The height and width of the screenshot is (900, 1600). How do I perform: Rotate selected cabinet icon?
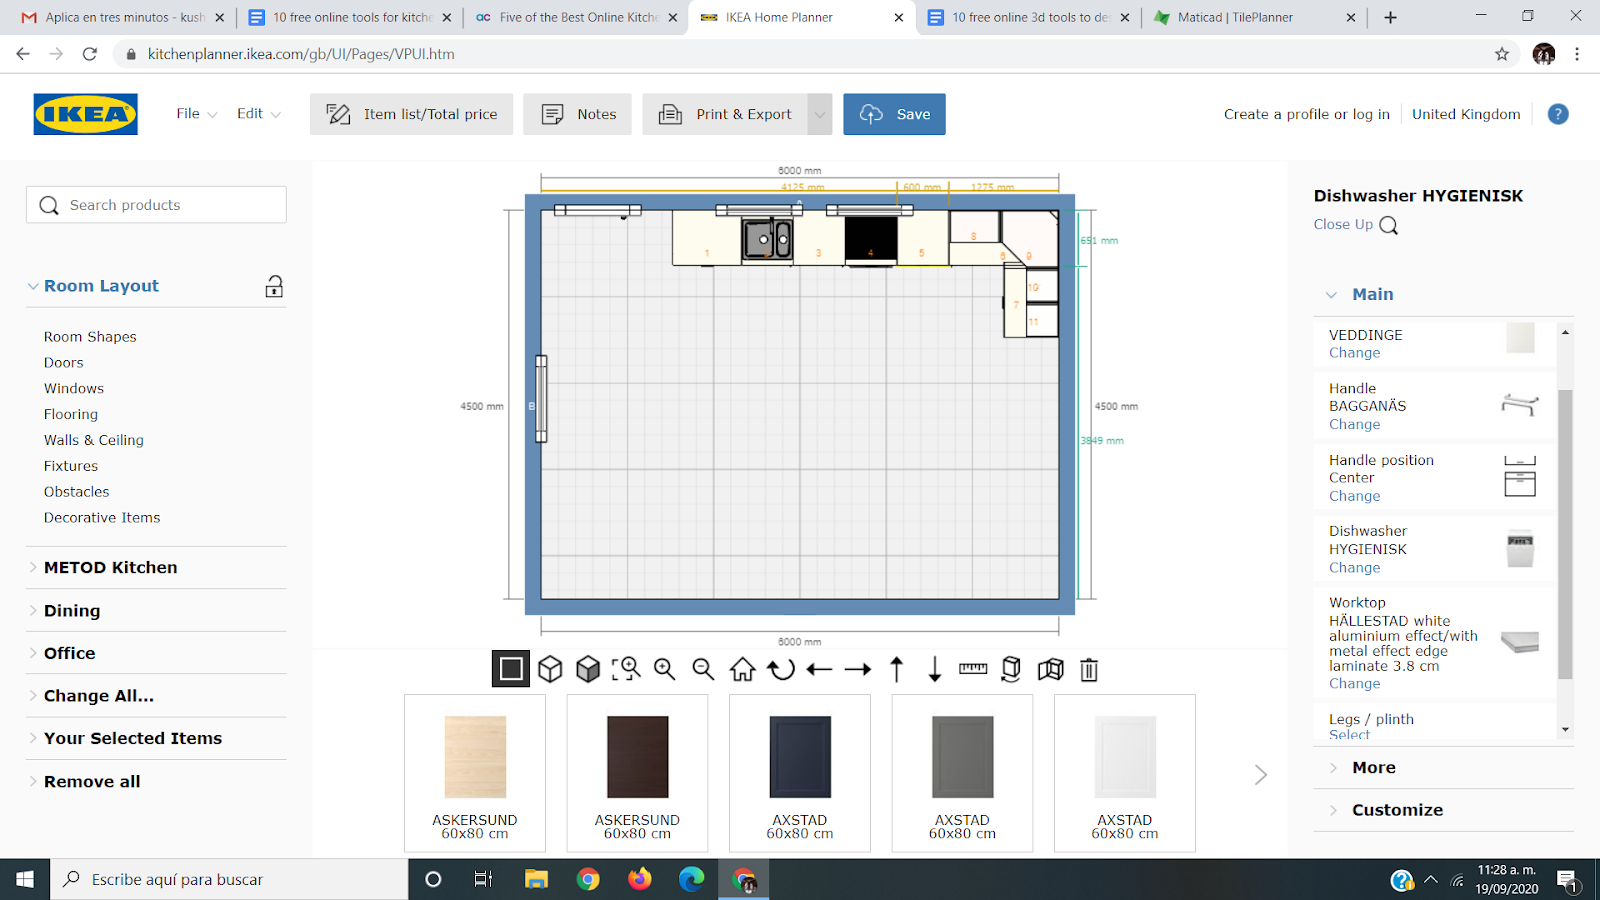[1011, 669]
